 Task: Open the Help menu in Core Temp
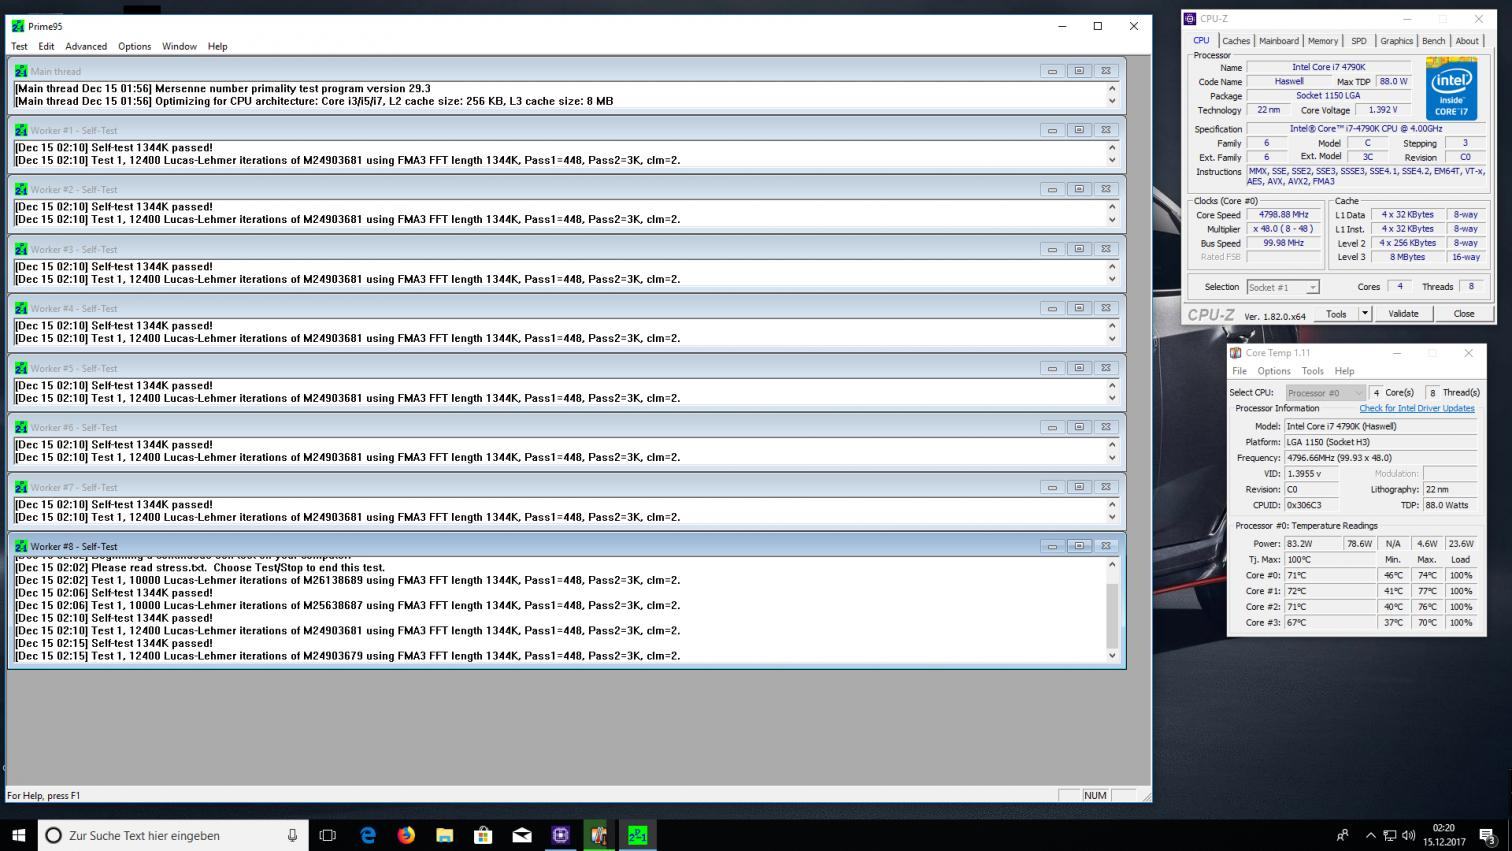(1344, 371)
